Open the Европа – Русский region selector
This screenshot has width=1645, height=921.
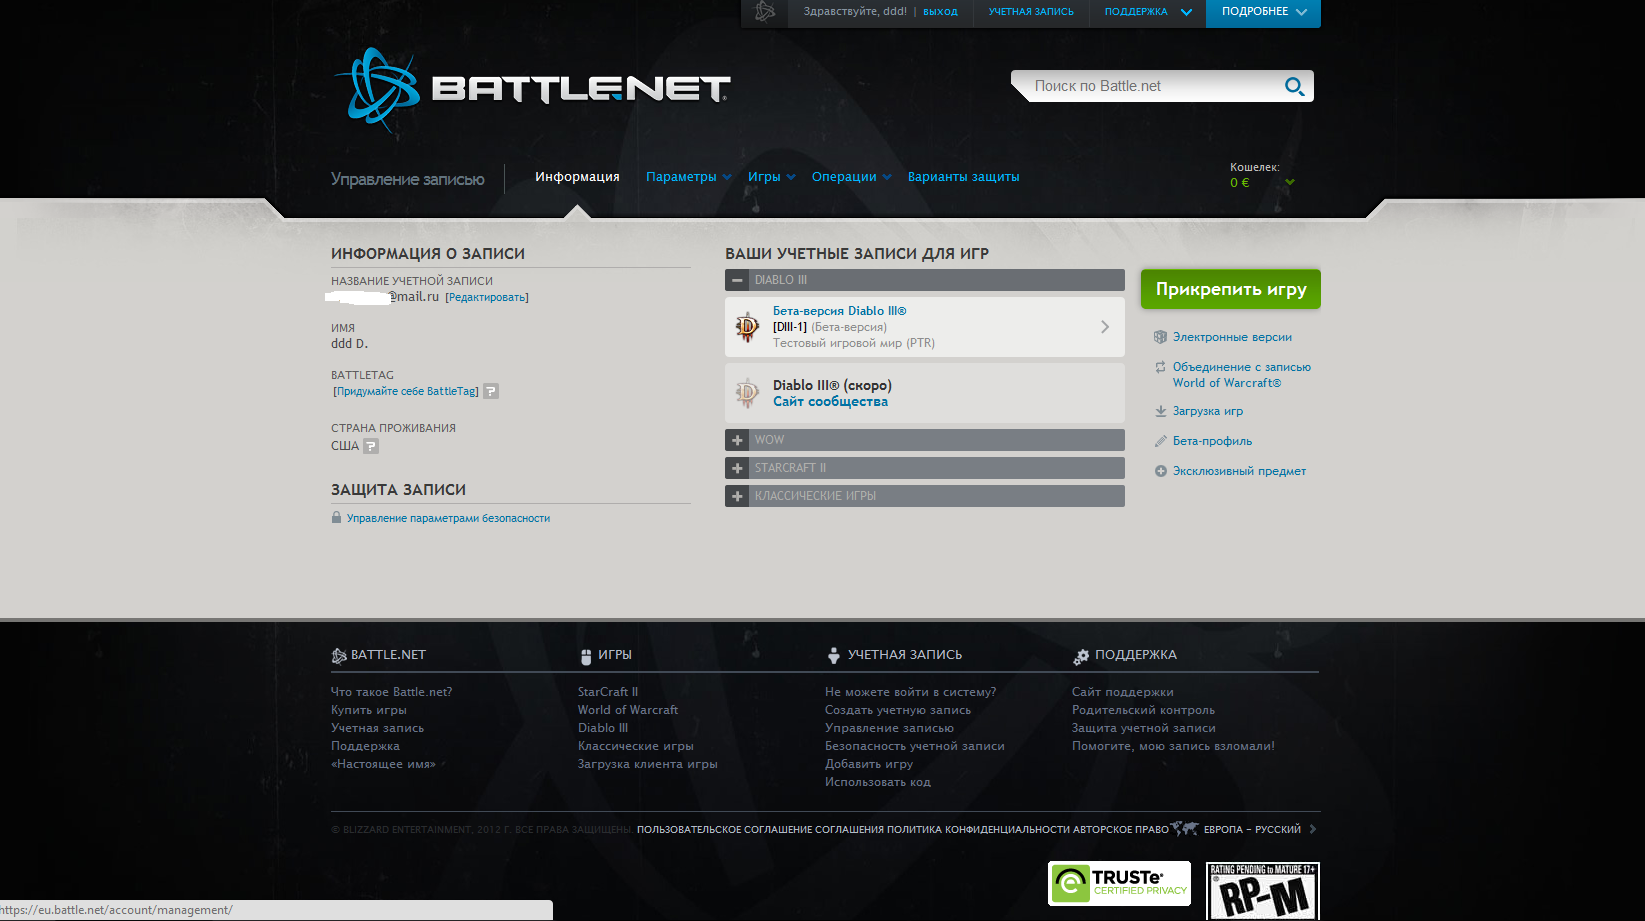click(1260, 829)
